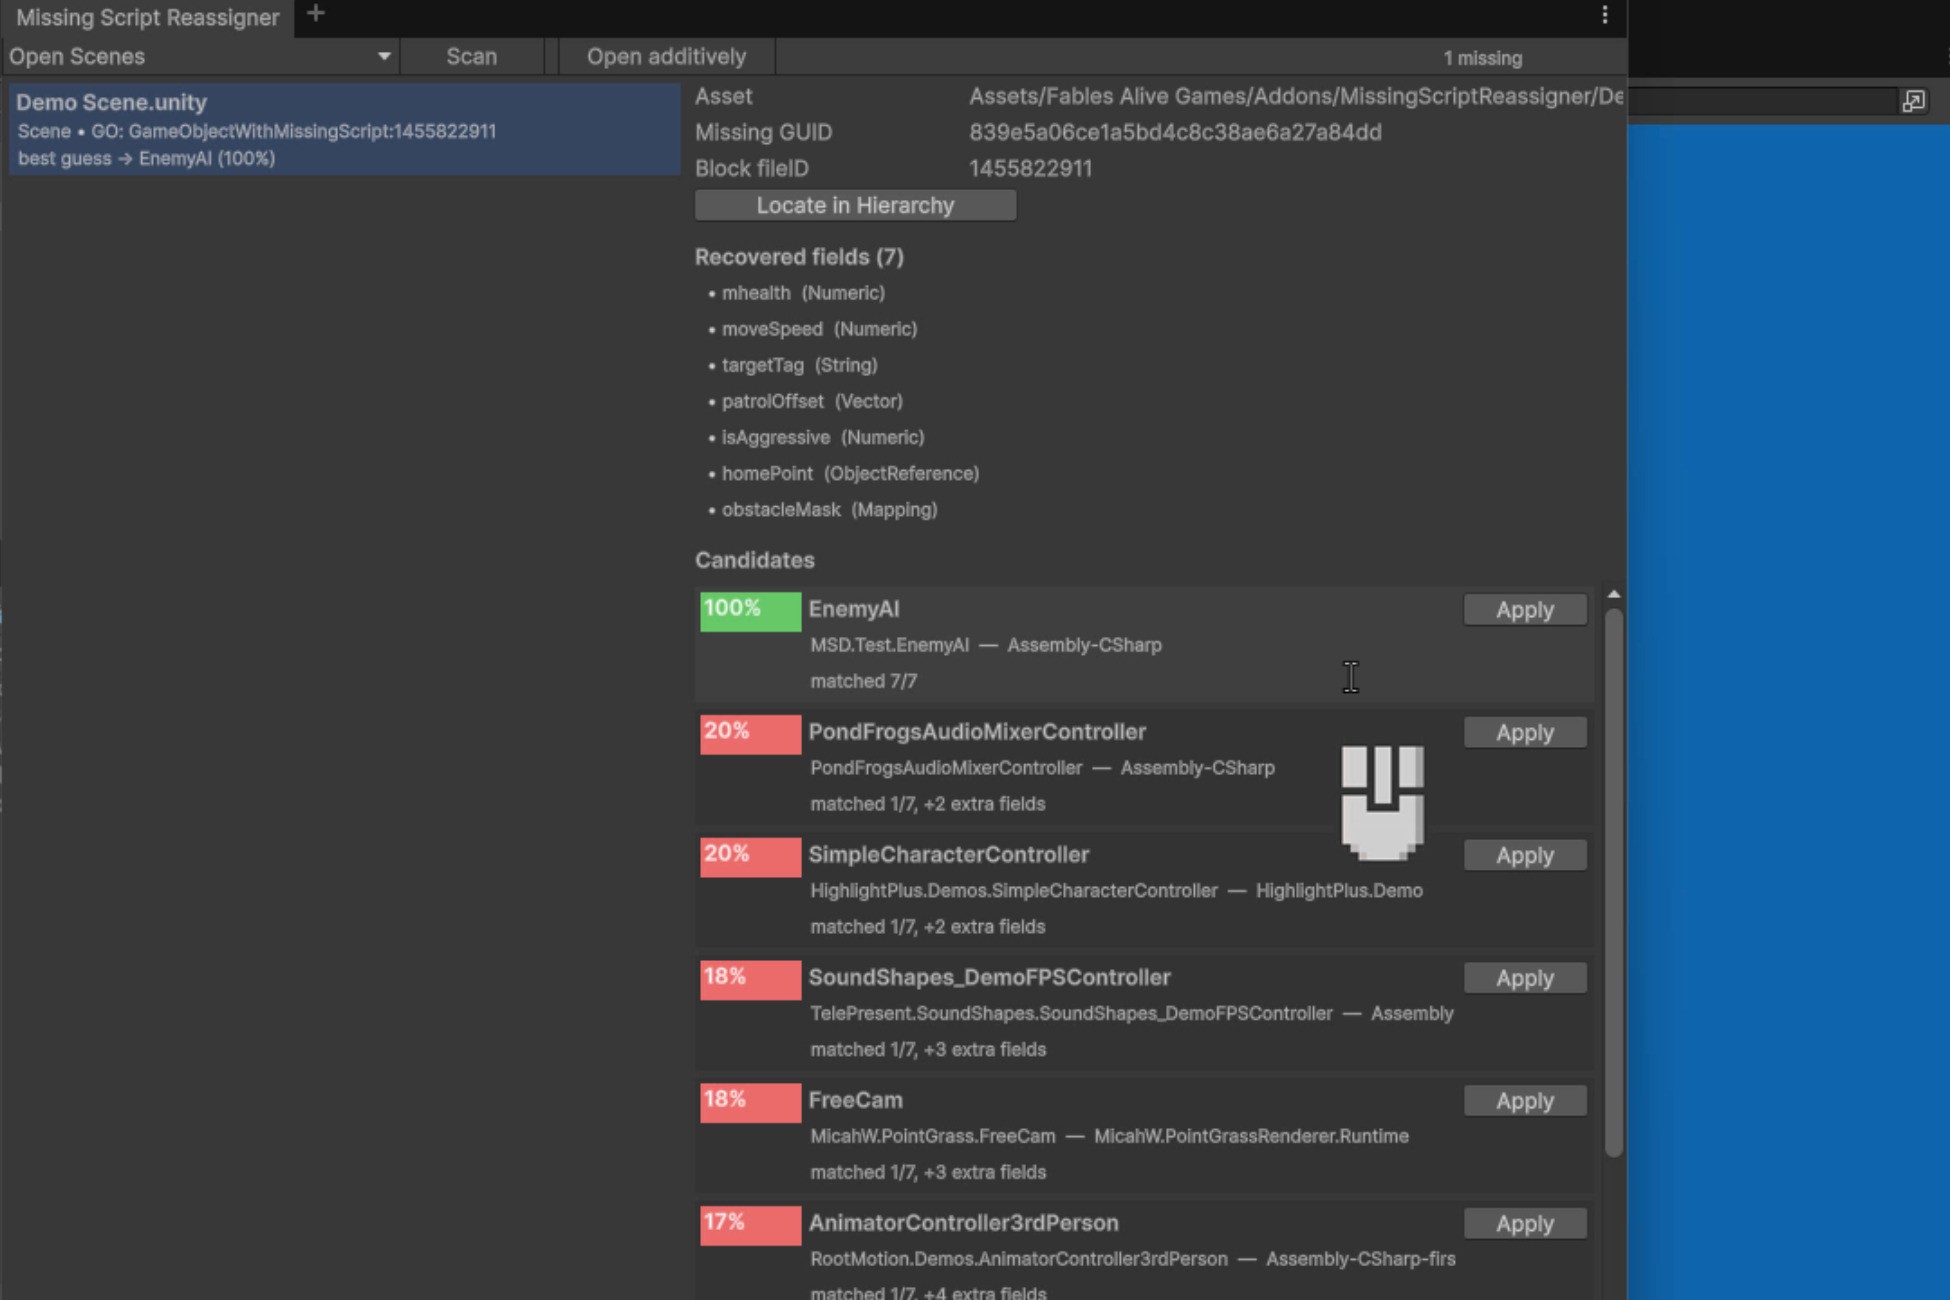Click Open additively button
The image size is (1950, 1300).
(x=666, y=57)
